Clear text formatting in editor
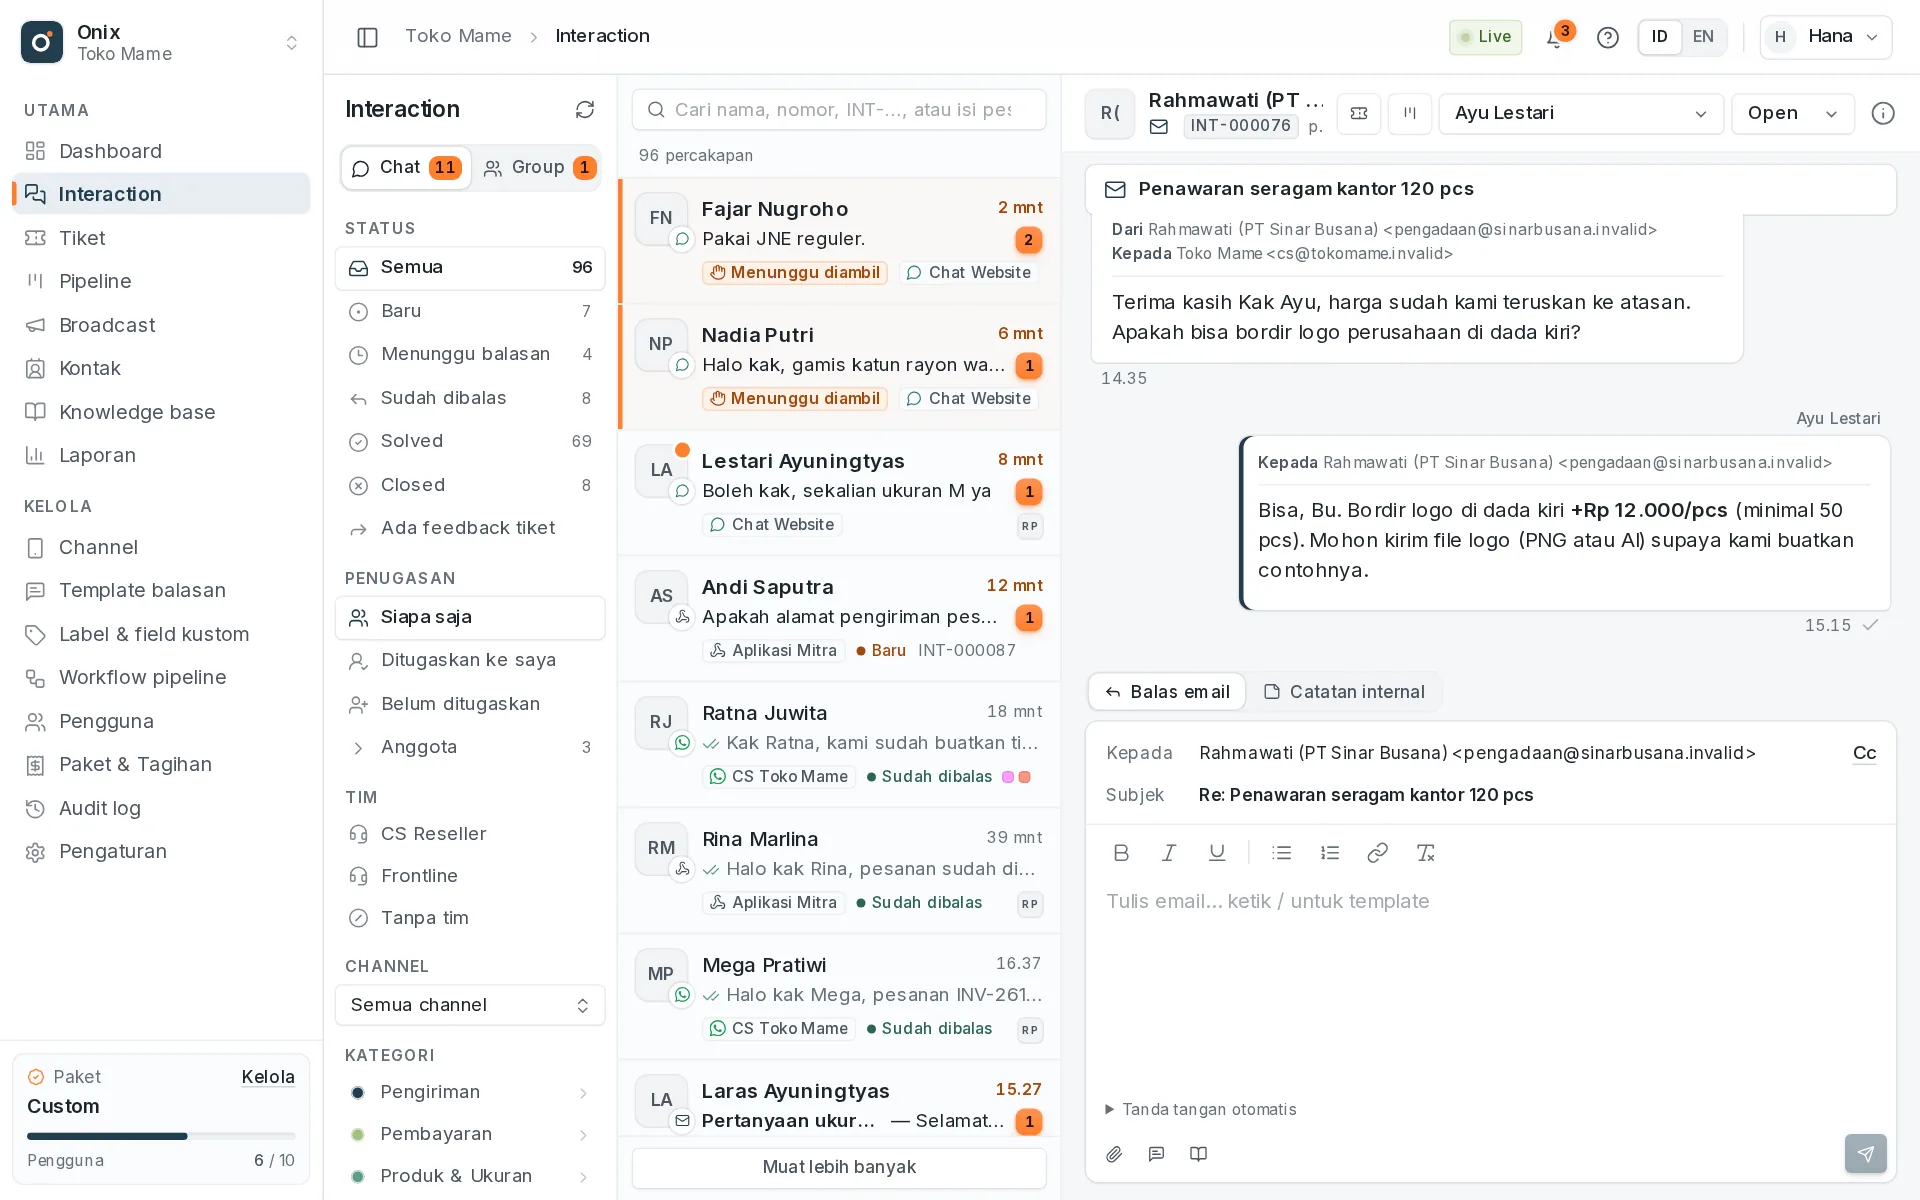The height and width of the screenshot is (1200, 1920). [x=1425, y=853]
